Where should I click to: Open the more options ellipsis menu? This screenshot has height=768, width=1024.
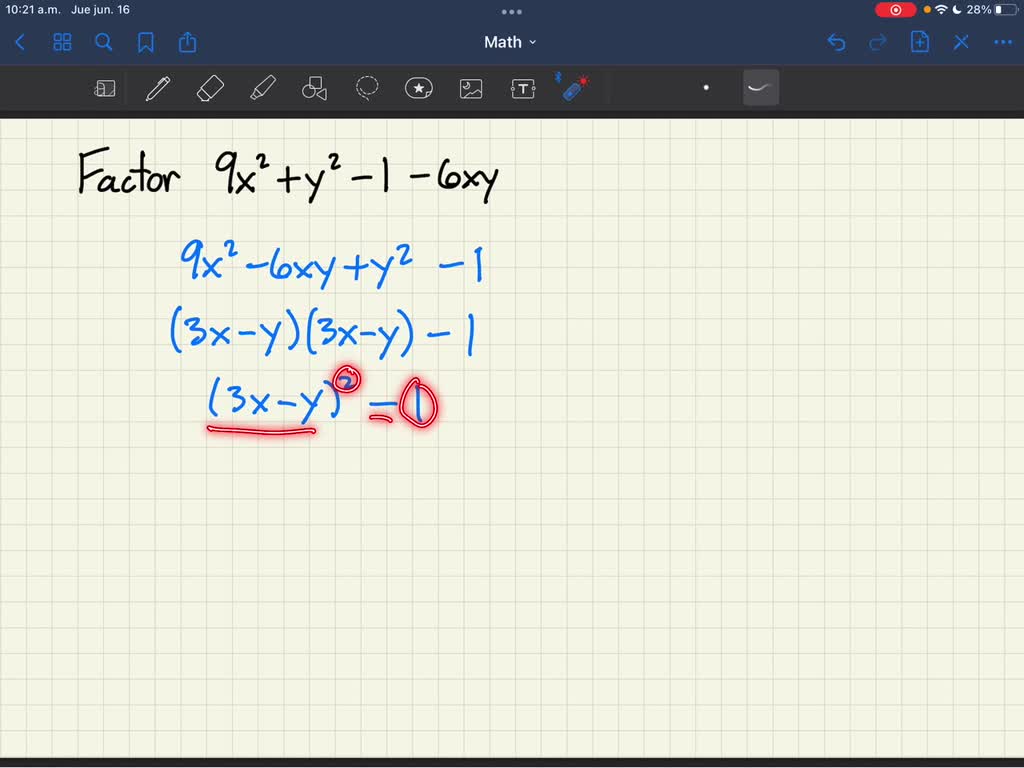[1002, 42]
